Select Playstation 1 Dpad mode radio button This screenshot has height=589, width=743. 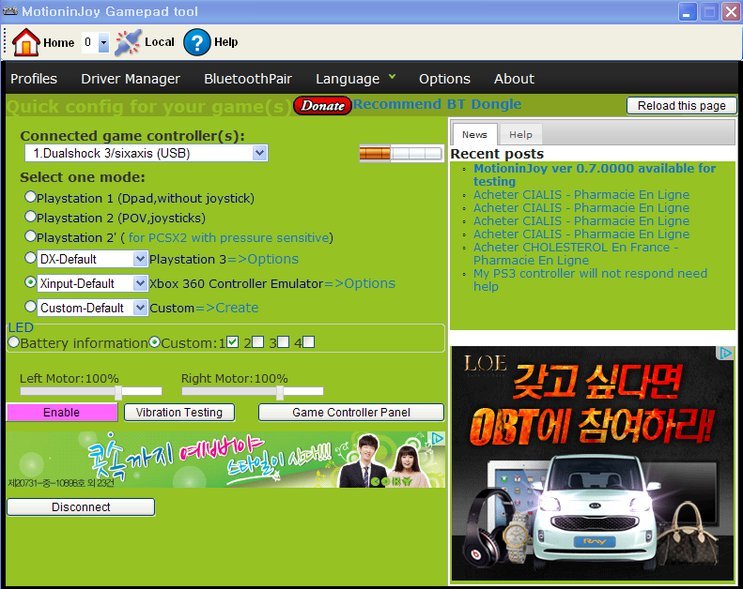click(x=30, y=197)
